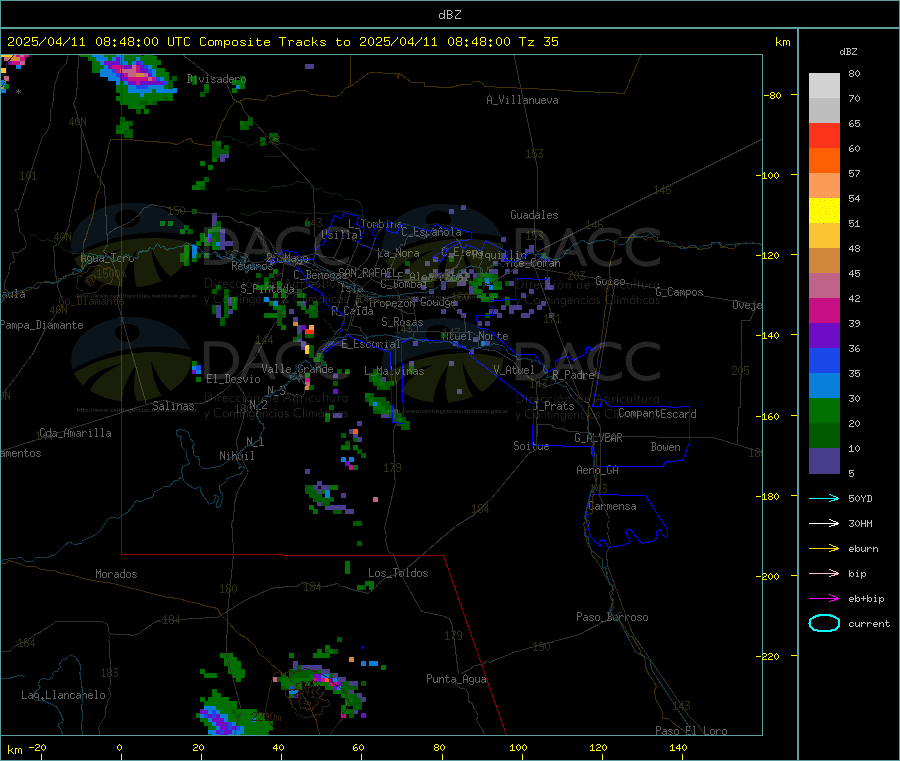Click the CompartEscard map label
This screenshot has width=900, height=761.
point(657,414)
